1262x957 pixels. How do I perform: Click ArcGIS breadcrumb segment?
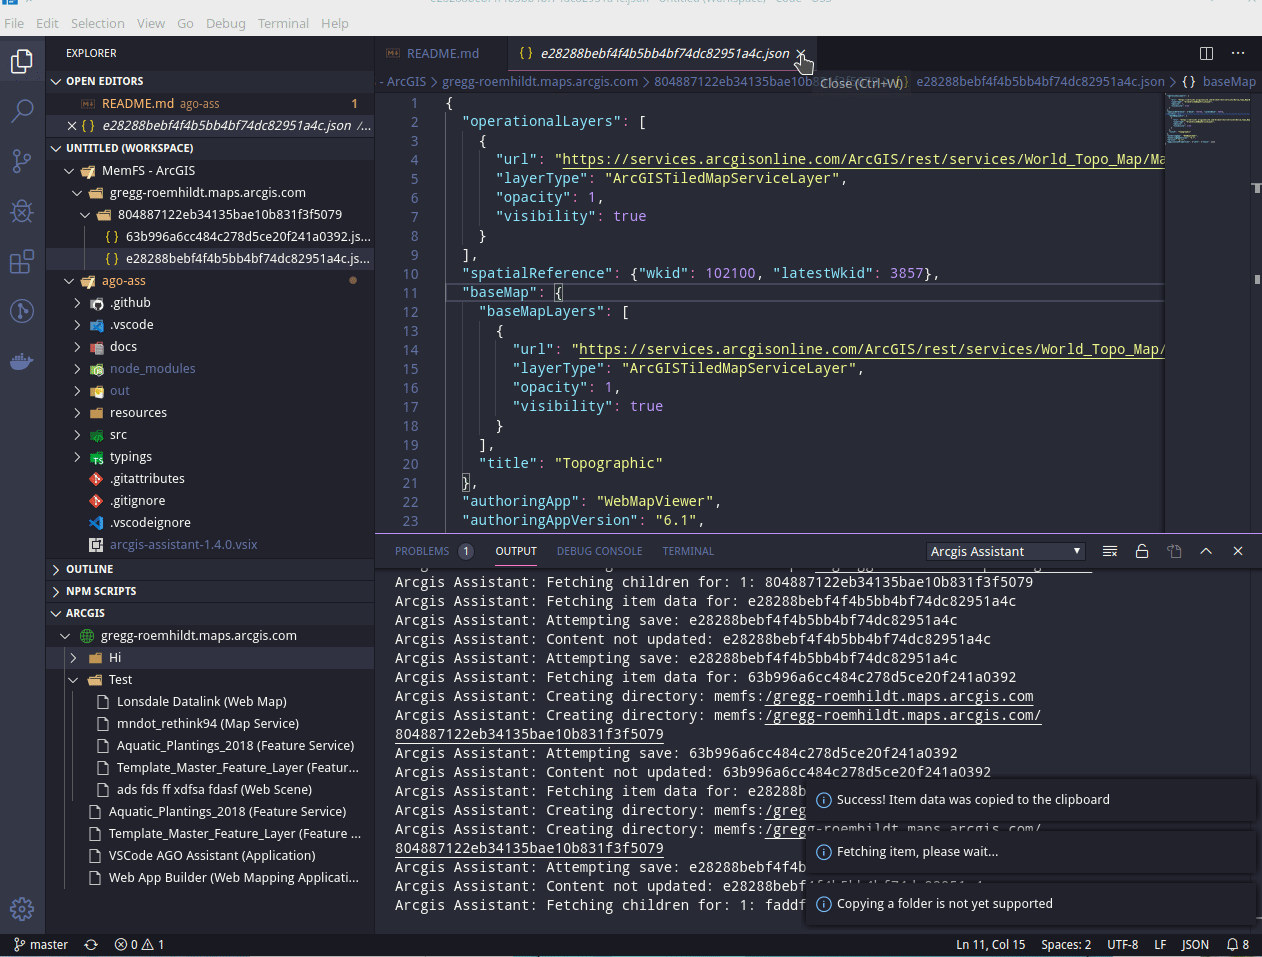coord(405,82)
